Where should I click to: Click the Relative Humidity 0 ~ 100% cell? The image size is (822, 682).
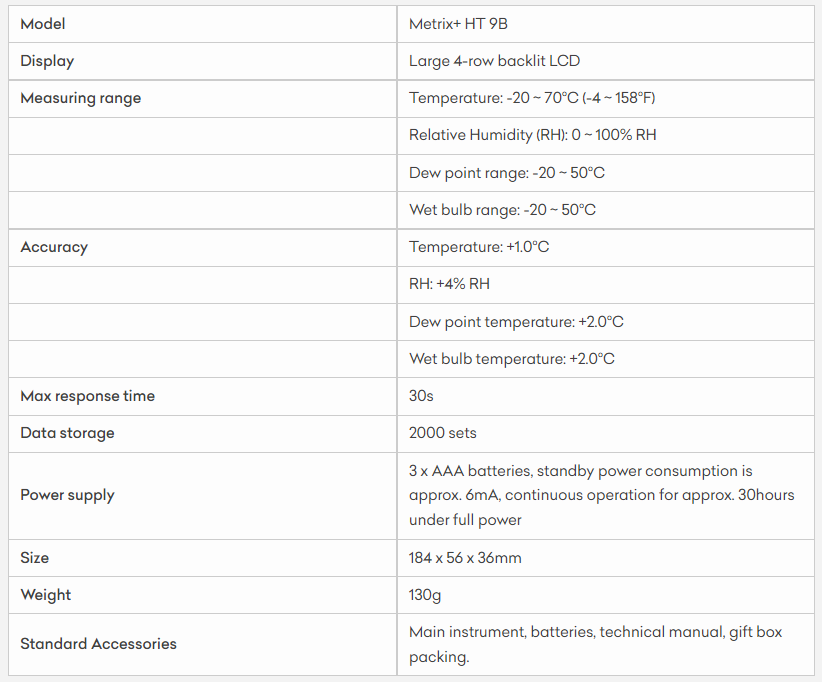click(x=532, y=135)
